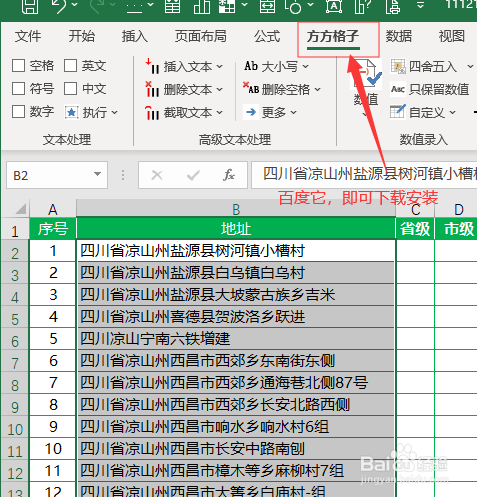This screenshot has width=477, height=497.
Task: Open the 大小写 dropdown arrow
Action: point(306,66)
